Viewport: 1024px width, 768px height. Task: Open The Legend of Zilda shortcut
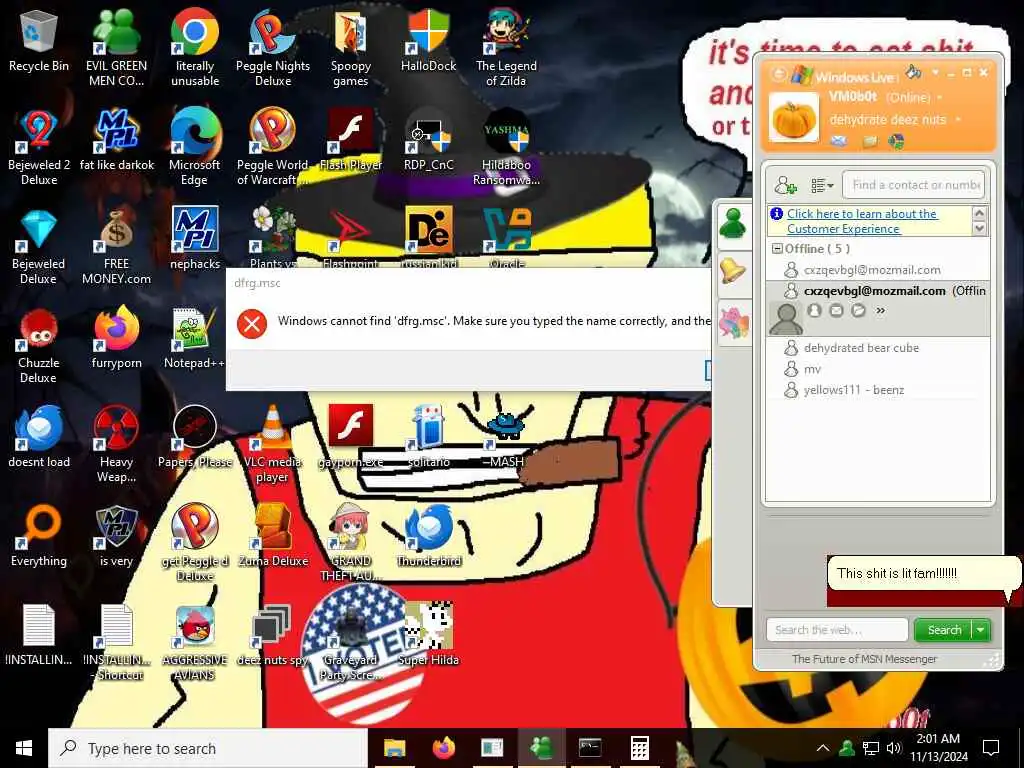(x=506, y=47)
